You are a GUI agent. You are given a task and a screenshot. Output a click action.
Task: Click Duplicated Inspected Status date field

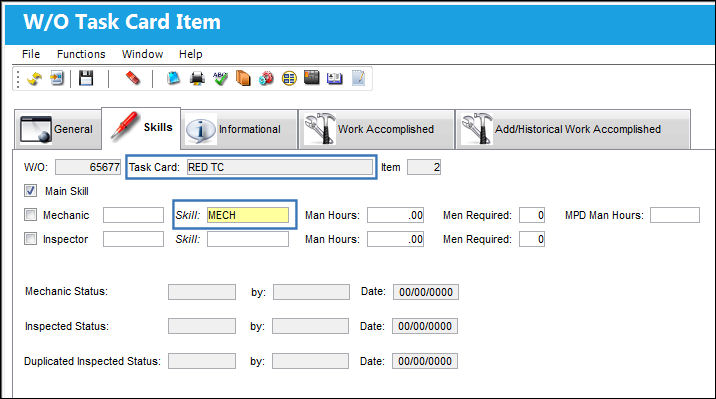tap(425, 361)
